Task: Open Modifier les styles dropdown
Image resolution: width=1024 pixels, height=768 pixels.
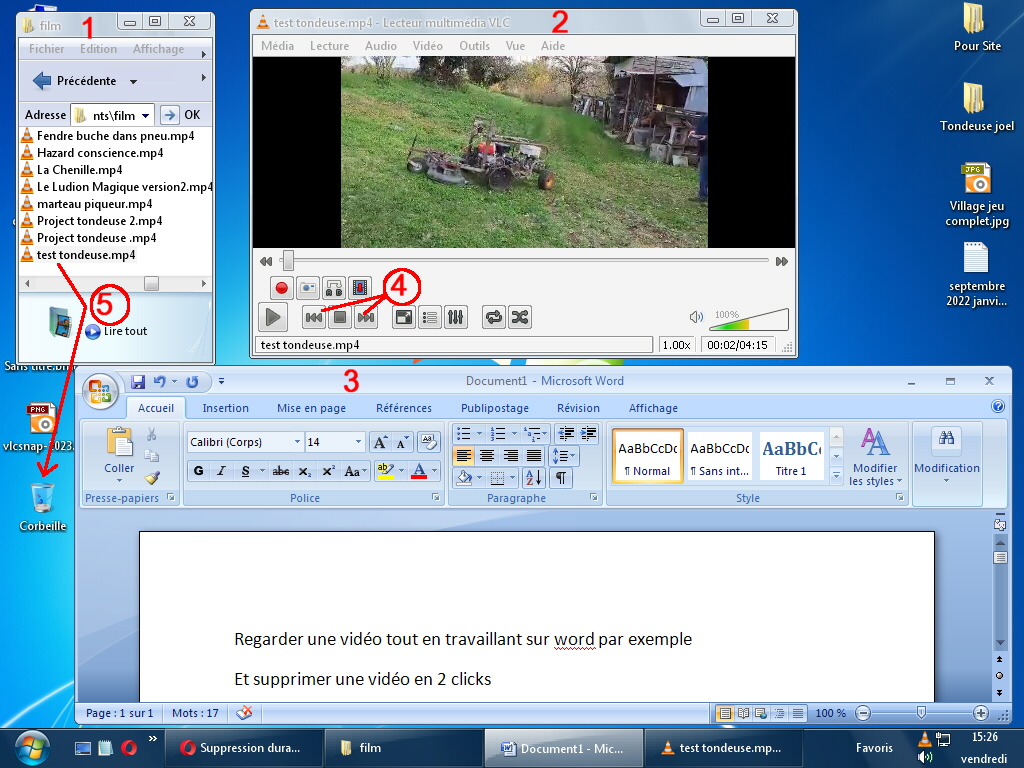Action: pyautogui.click(x=875, y=457)
